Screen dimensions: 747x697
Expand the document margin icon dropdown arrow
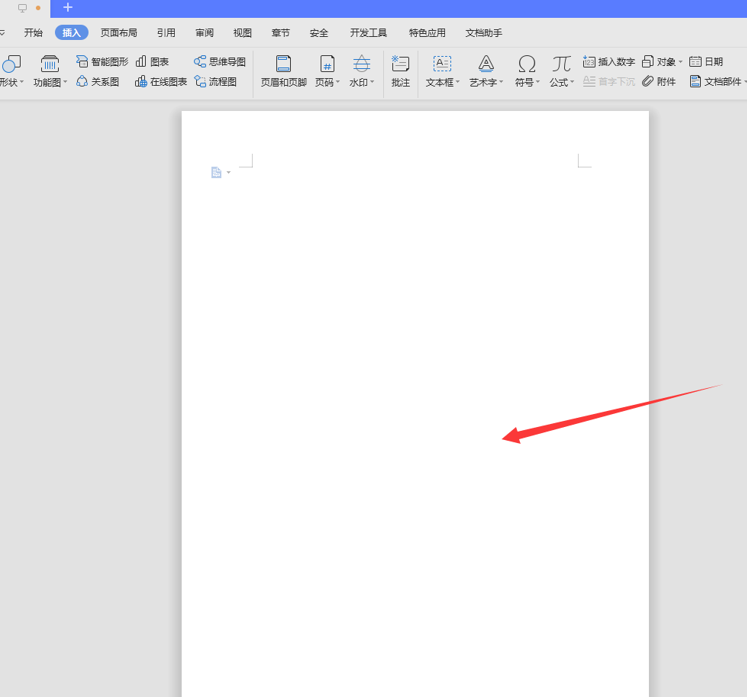pos(229,172)
